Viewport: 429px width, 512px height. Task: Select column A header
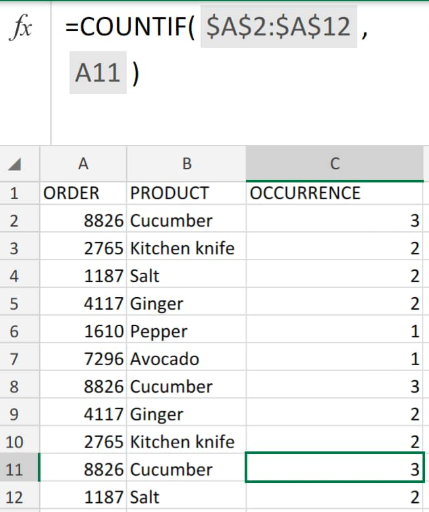[83, 164]
